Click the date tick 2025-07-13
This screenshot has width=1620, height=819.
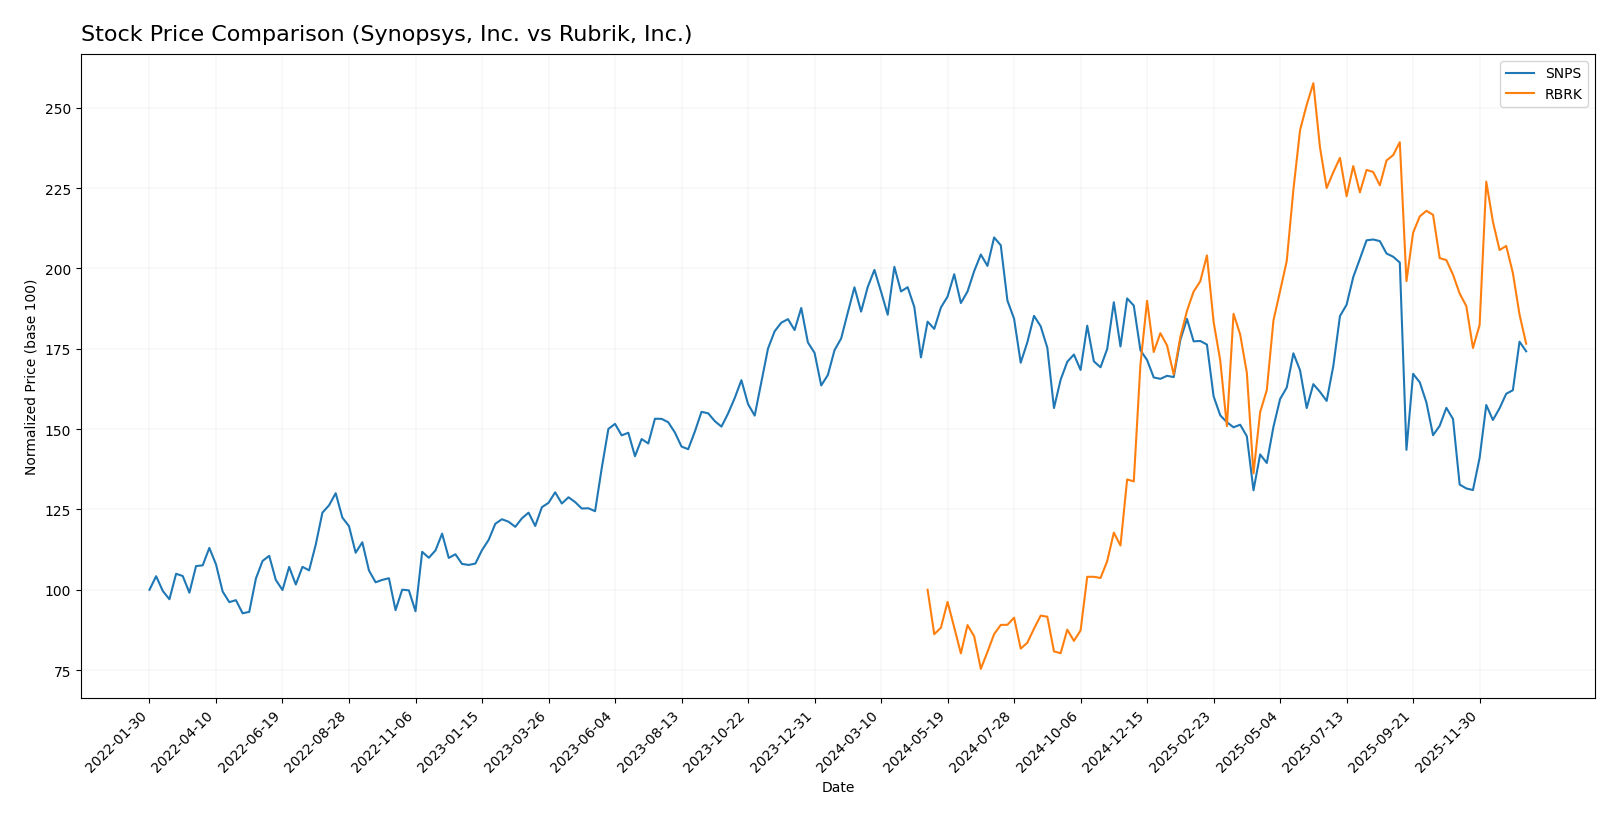(x=1315, y=742)
